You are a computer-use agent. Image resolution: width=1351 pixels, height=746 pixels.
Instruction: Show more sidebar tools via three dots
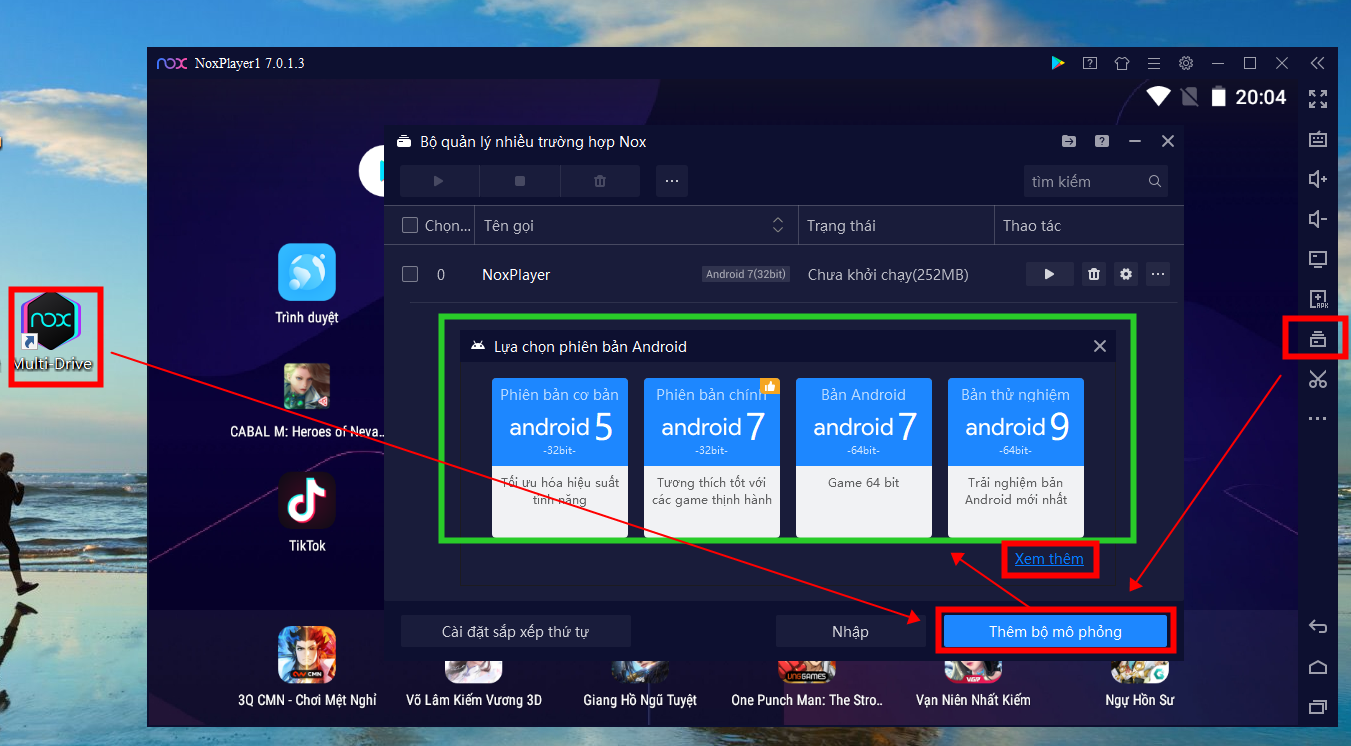pyautogui.click(x=1318, y=419)
